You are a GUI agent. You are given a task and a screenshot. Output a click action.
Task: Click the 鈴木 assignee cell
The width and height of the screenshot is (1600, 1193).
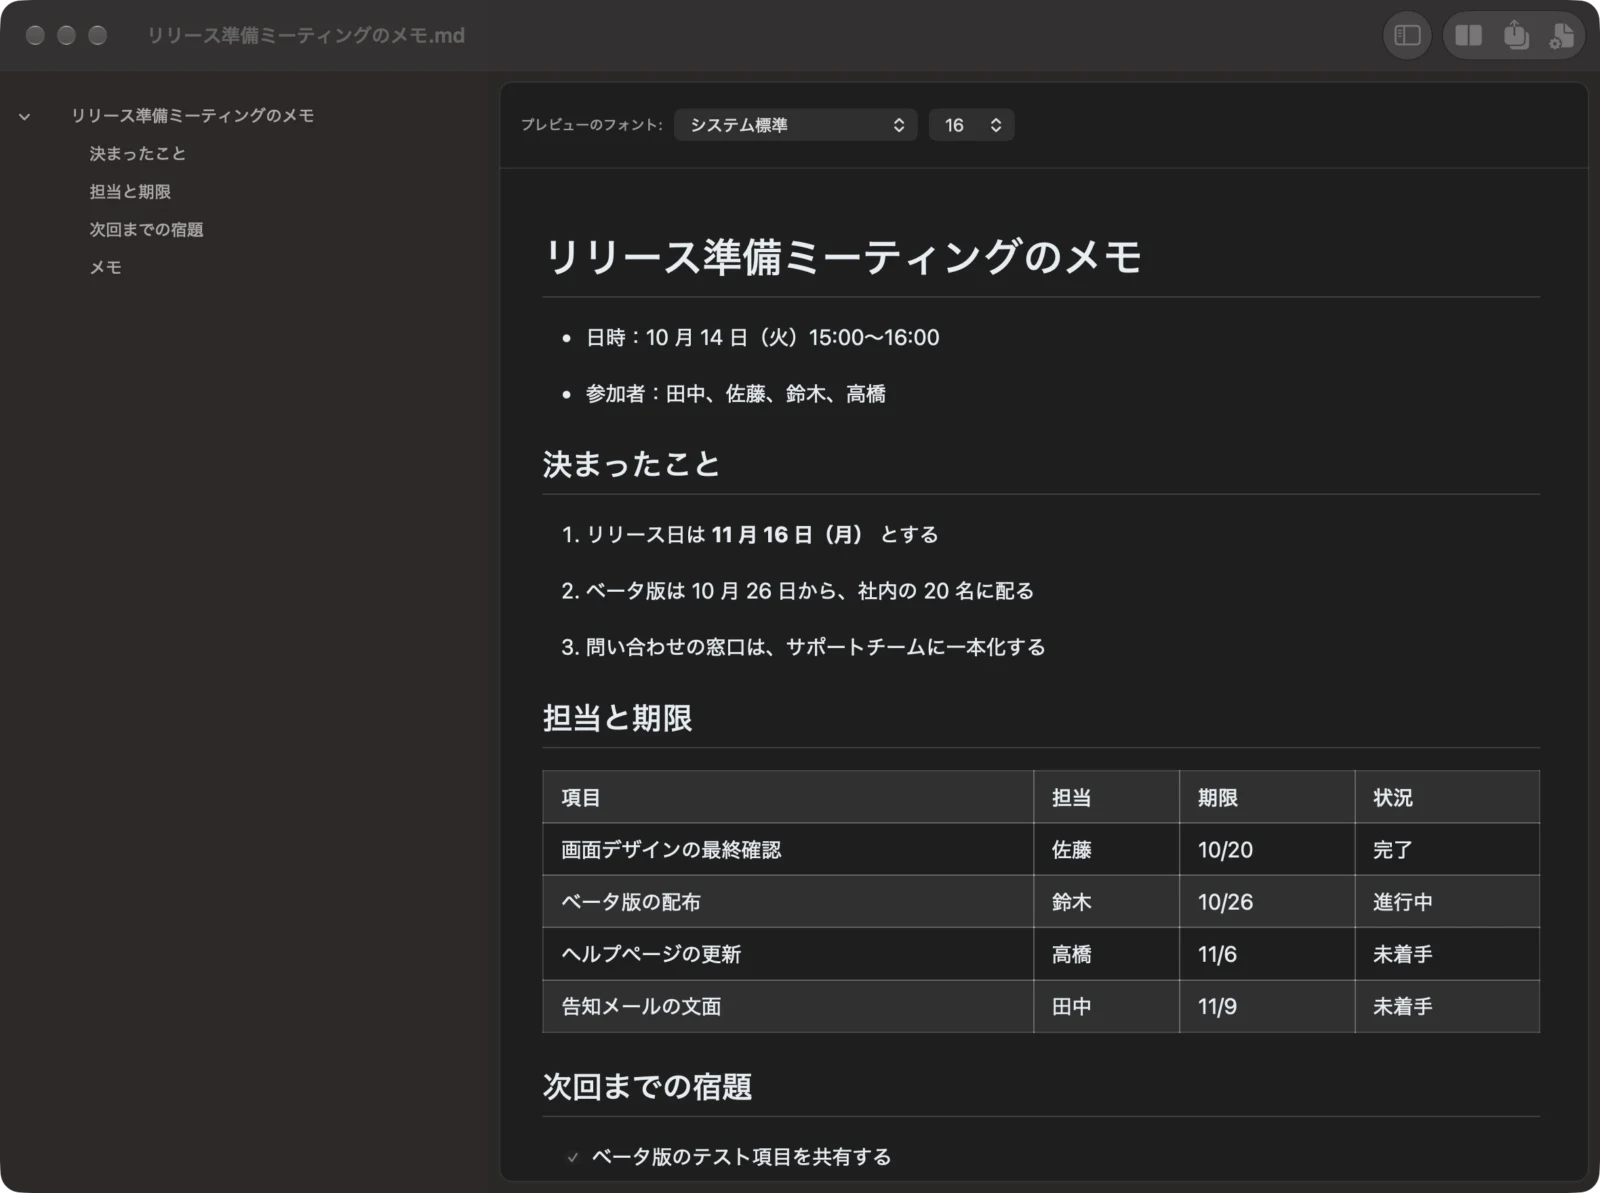[1106, 902]
